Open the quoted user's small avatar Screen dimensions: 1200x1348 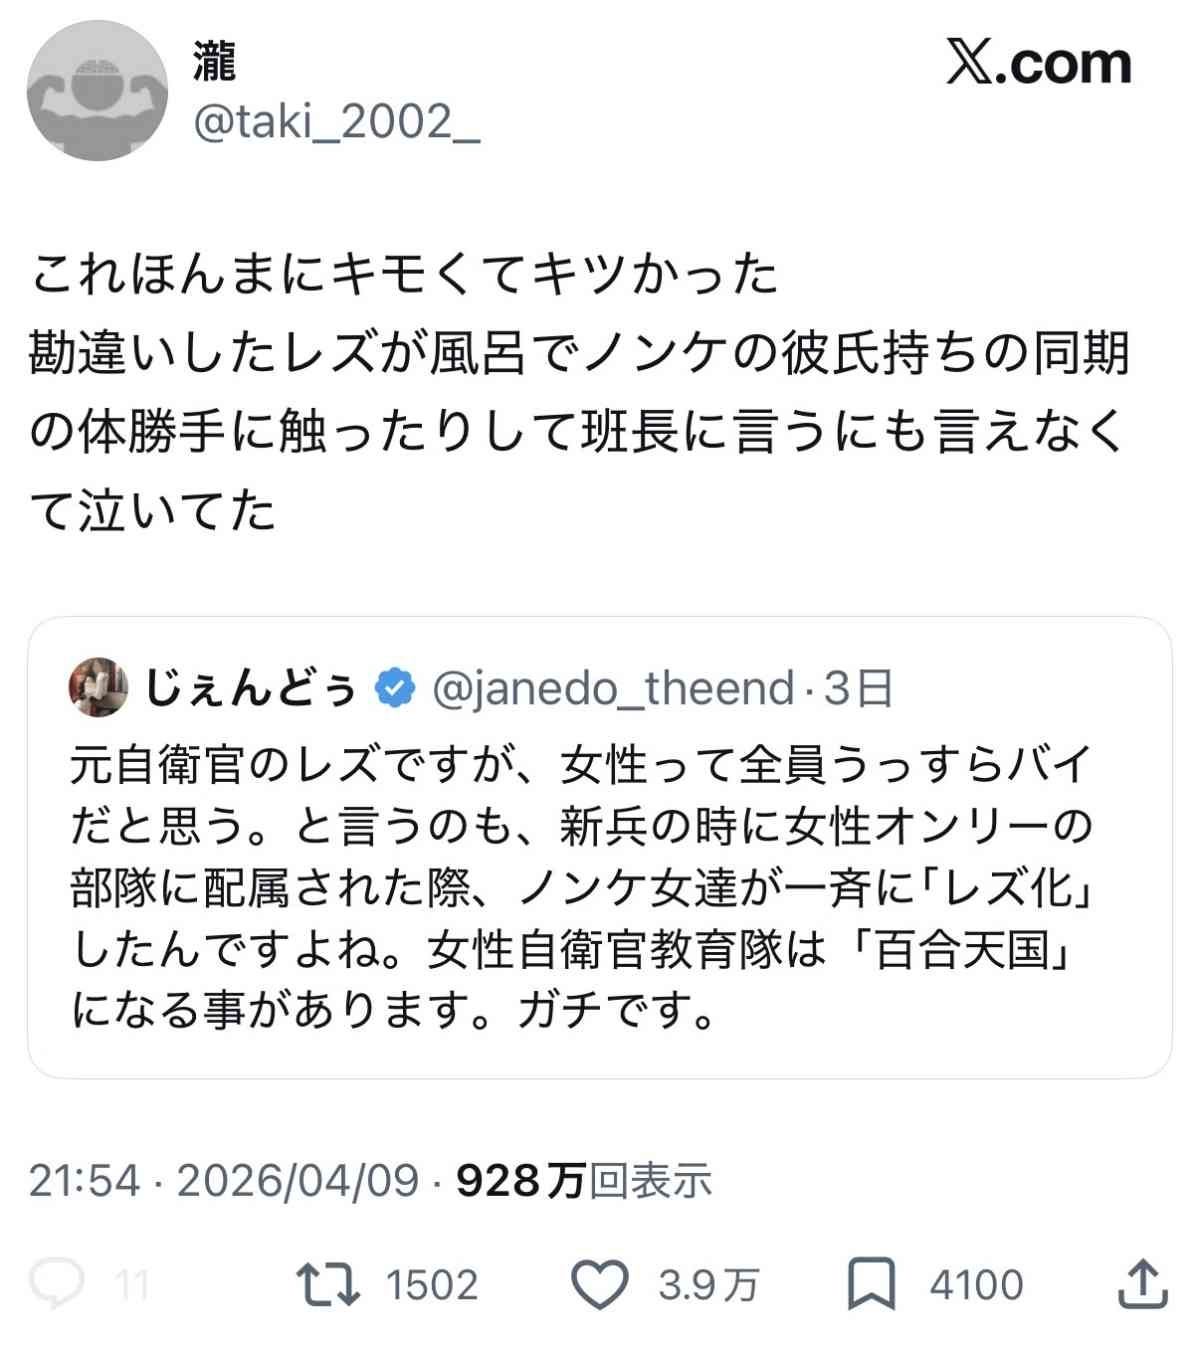[x=98, y=688]
